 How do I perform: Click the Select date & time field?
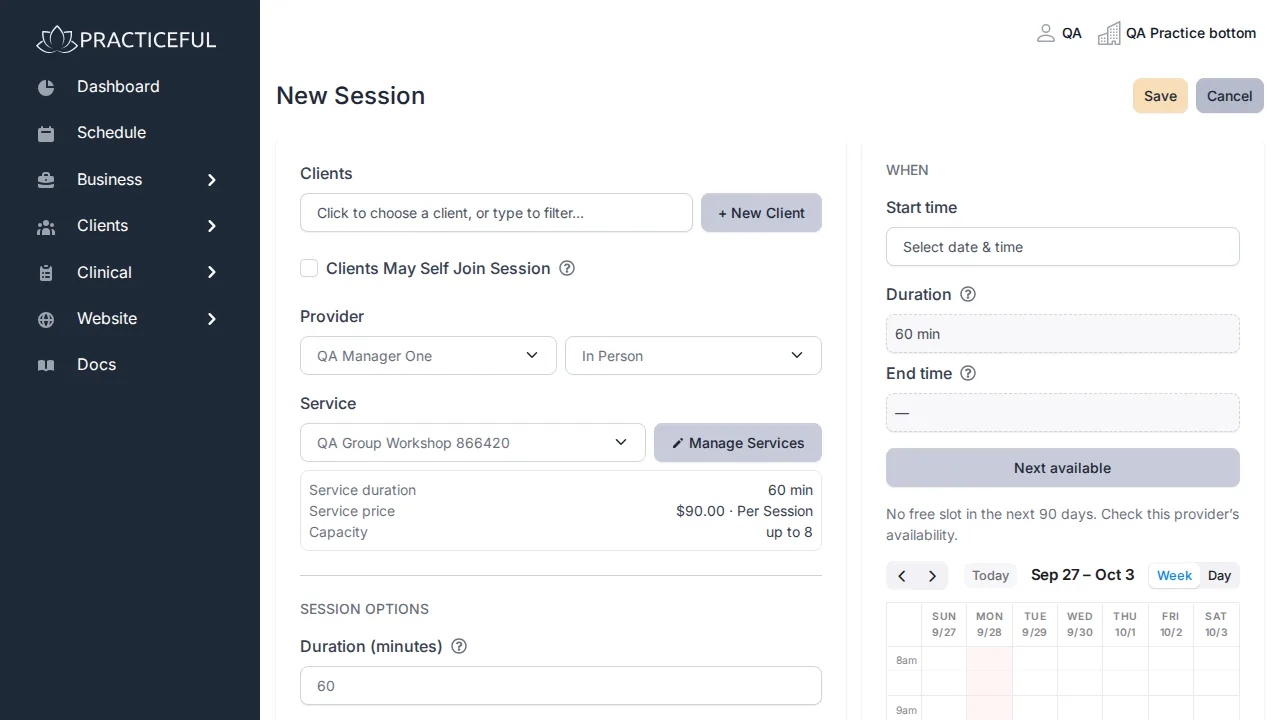pyautogui.click(x=1063, y=247)
